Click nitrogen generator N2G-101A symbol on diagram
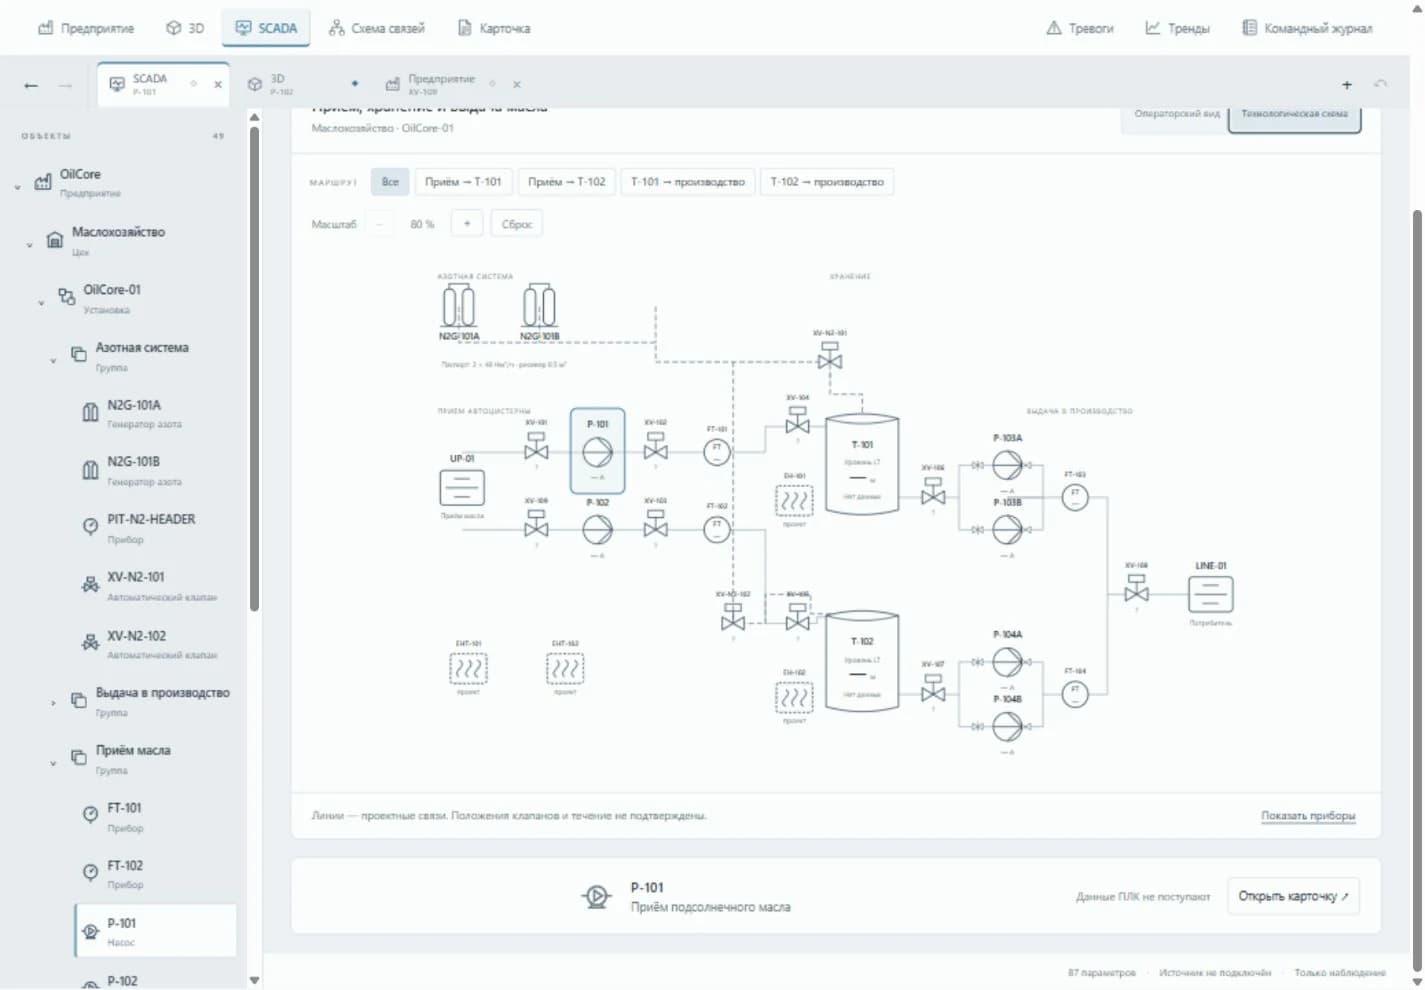The height and width of the screenshot is (990, 1425). click(x=459, y=306)
